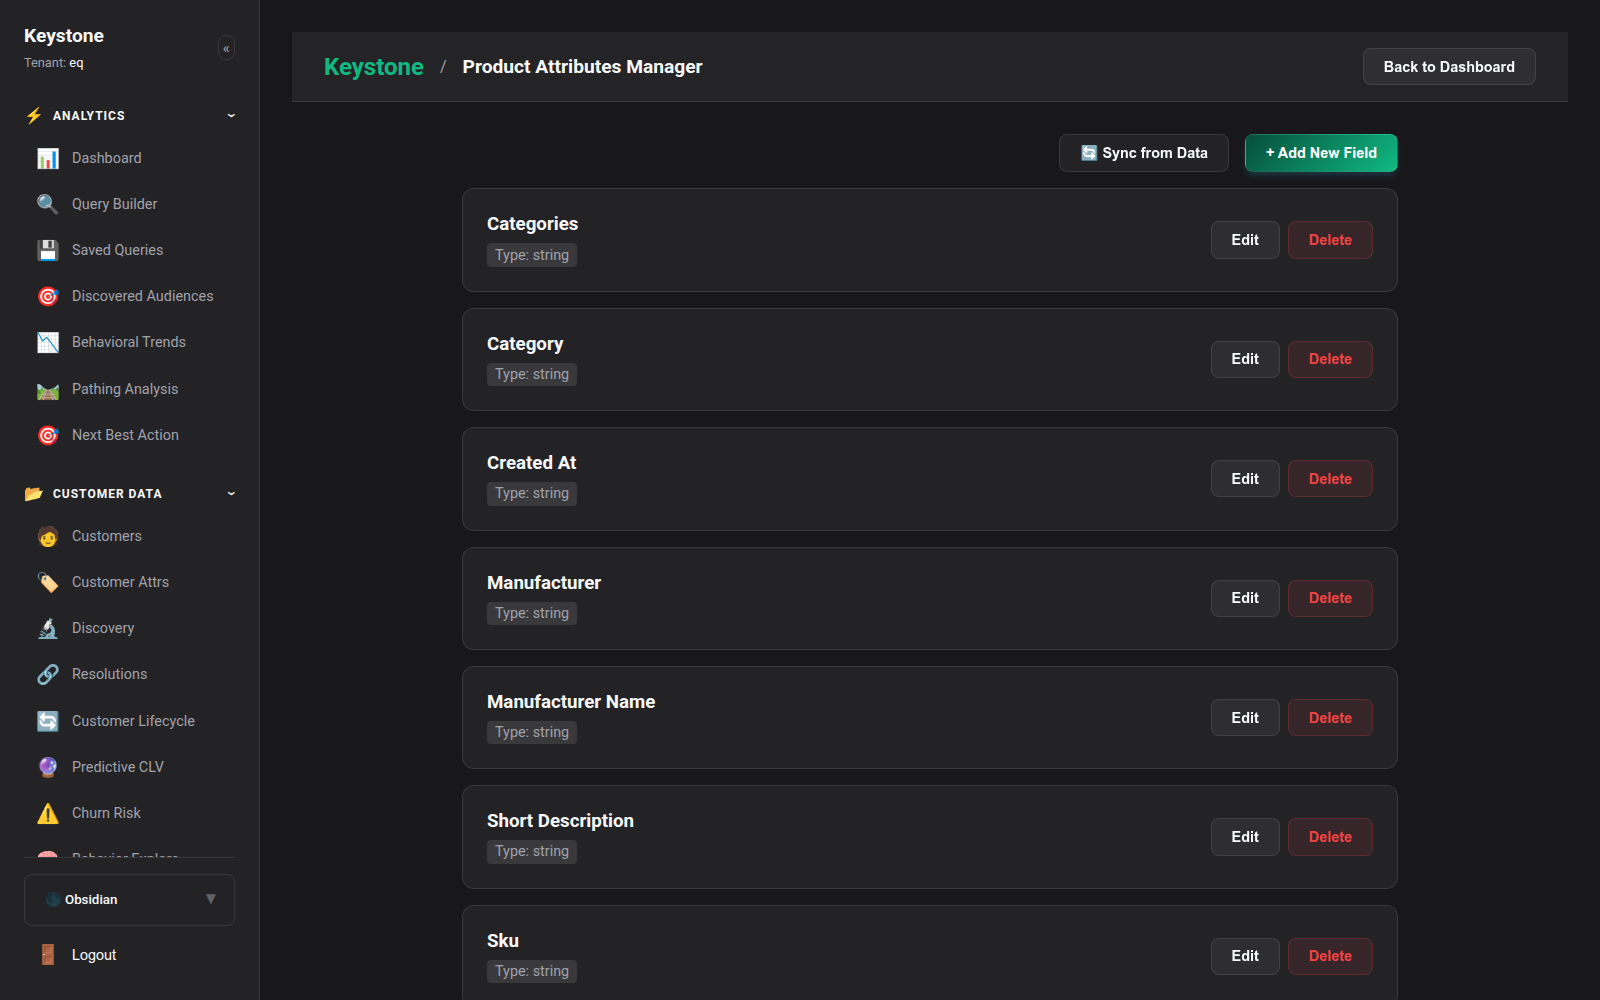The image size is (1600, 1000).
Task: Click the Customer Lifecycle cycle icon
Action: pos(48,722)
